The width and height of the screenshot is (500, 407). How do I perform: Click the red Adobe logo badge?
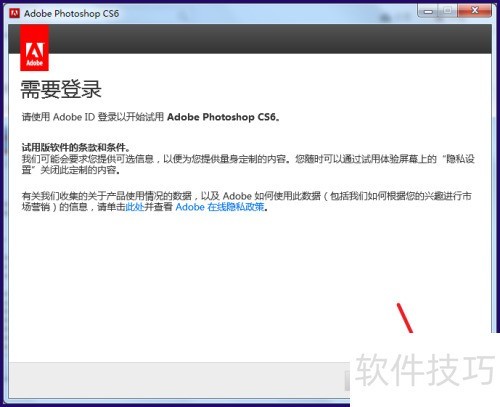(x=35, y=49)
